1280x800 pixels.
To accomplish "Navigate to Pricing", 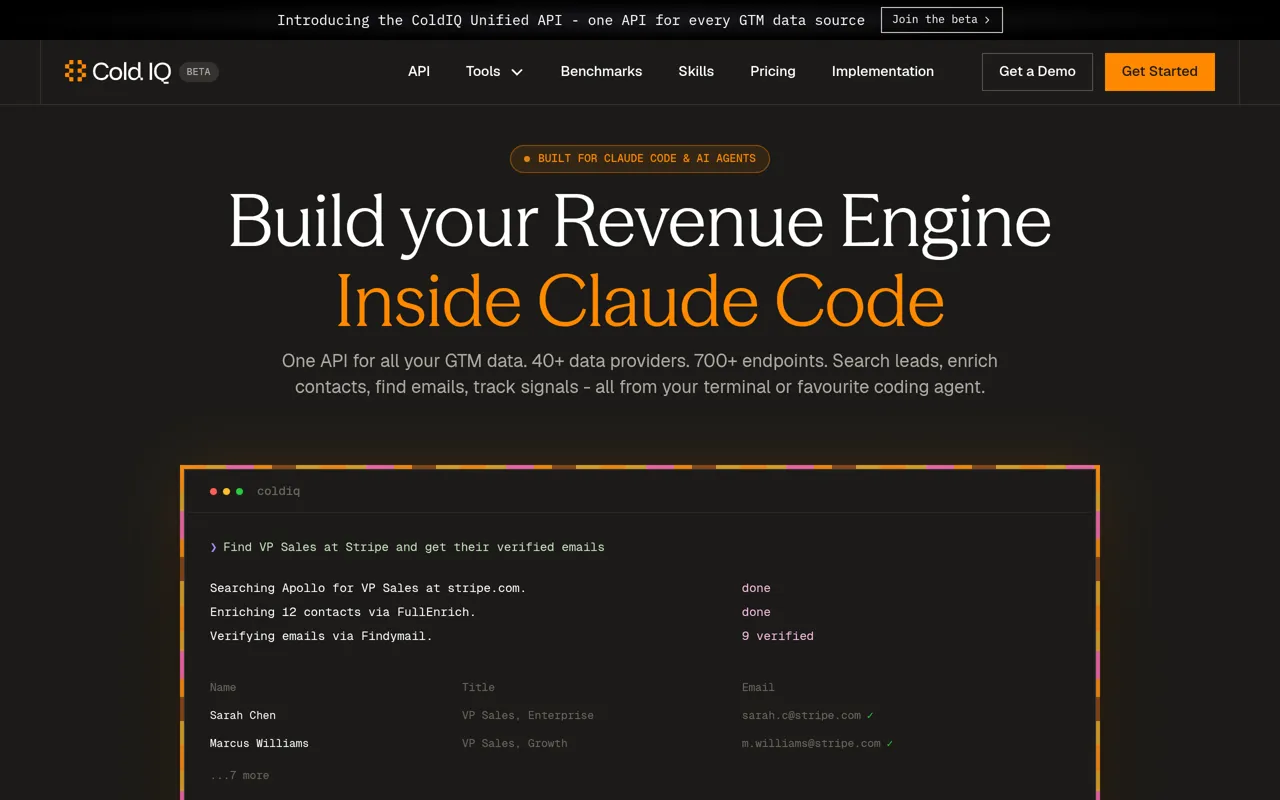I will [773, 71].
